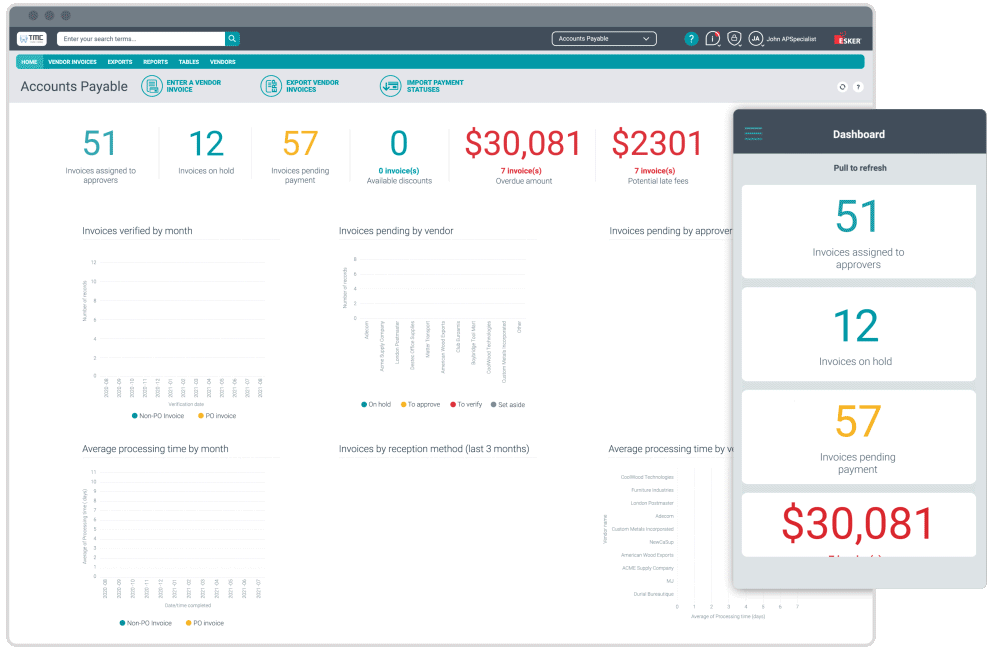Click the 0 invoice(s) available discounts link
Screen dimensions: 1000x661
coord(399,171)
